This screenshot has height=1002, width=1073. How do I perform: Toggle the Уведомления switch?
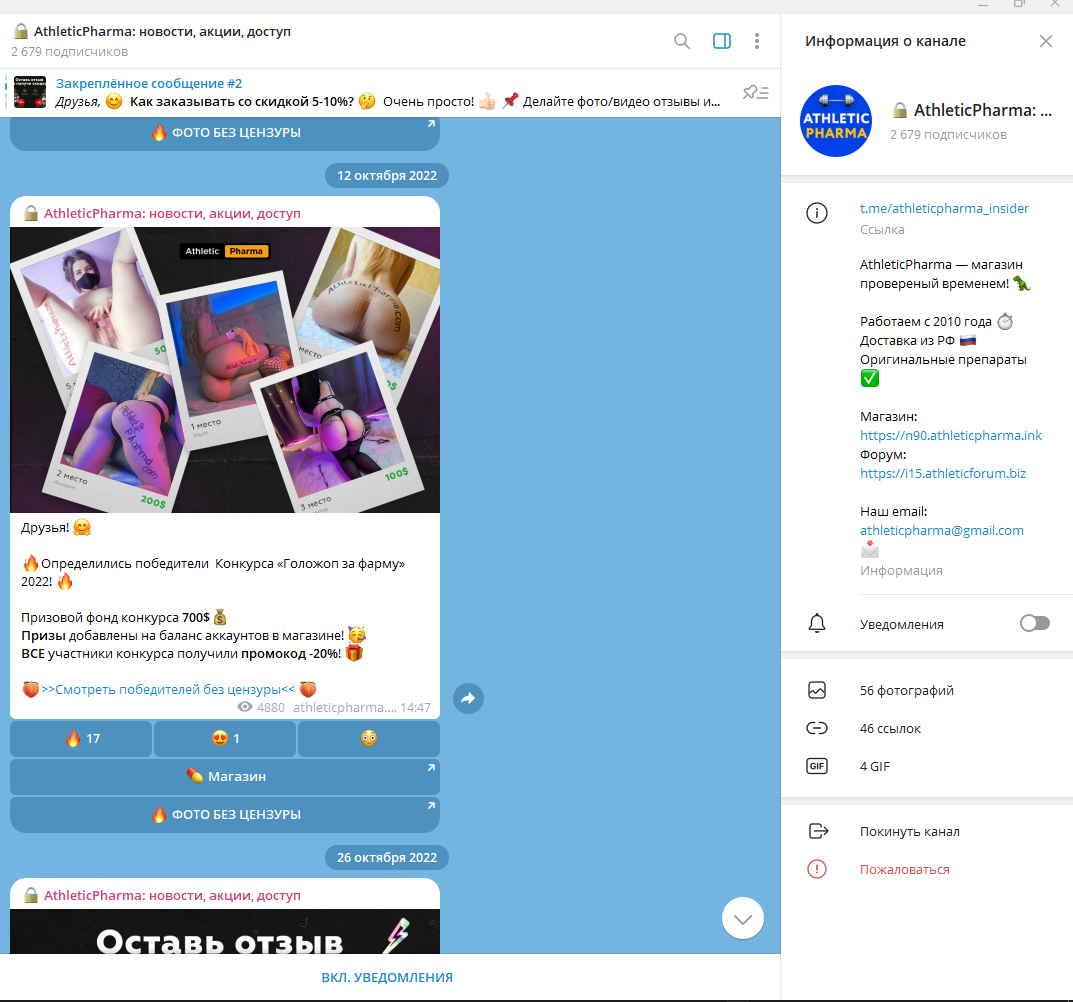tap(1034, 623)
